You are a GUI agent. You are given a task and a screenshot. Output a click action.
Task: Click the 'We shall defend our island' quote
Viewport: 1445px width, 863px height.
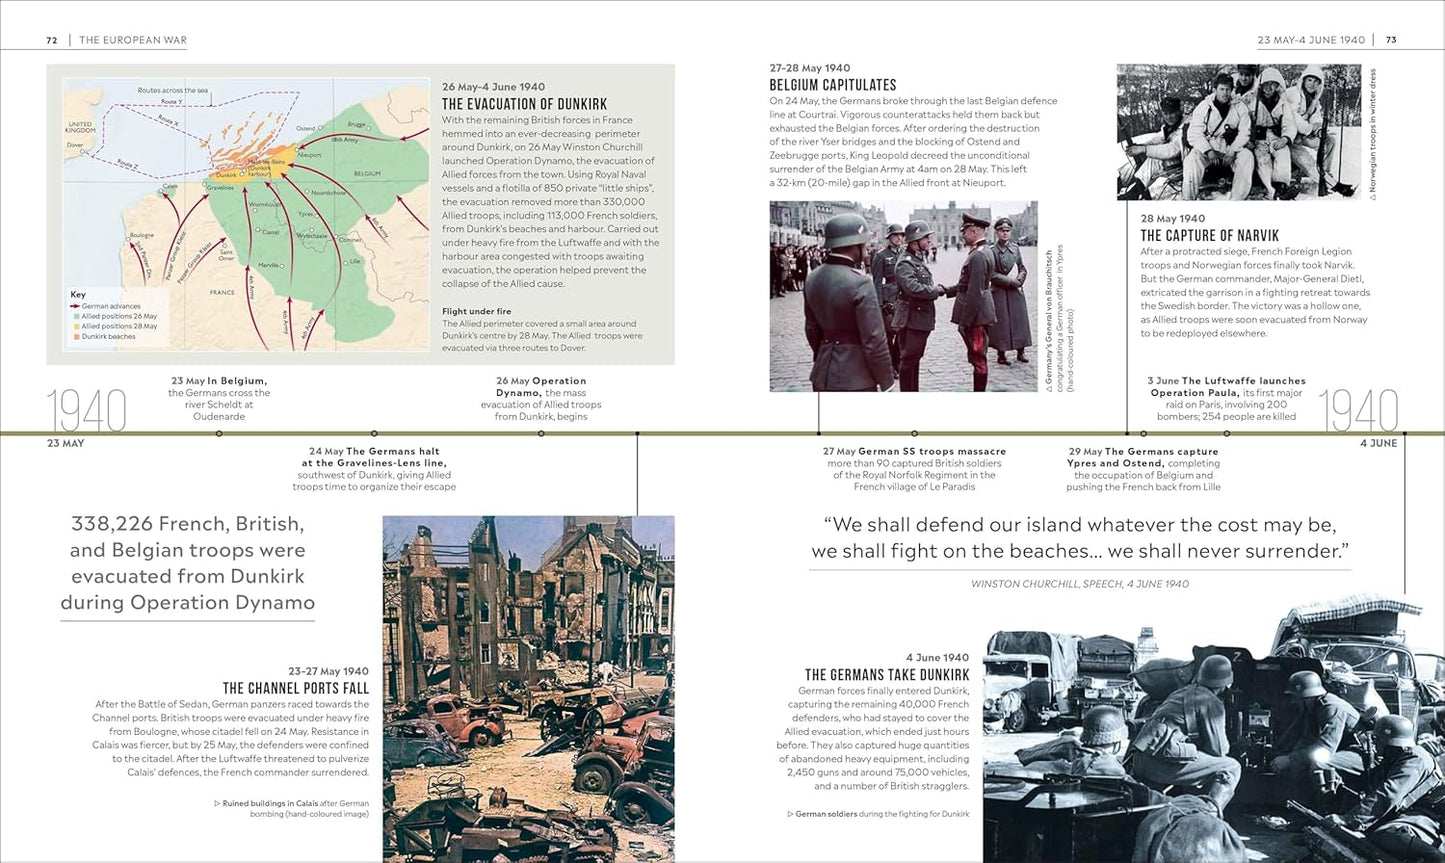click(x=1080, y=537)
